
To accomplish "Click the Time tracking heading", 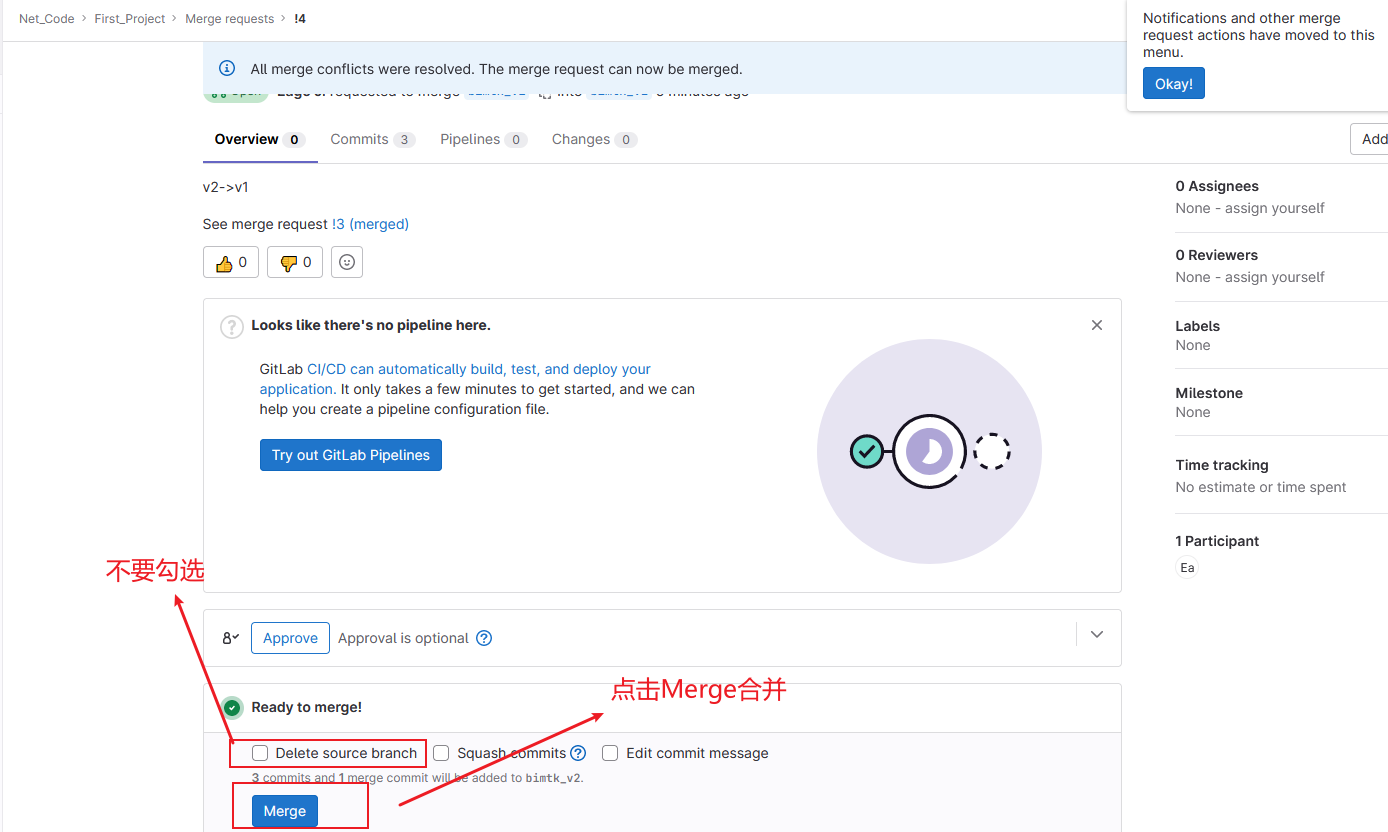I will [1222, 465].
